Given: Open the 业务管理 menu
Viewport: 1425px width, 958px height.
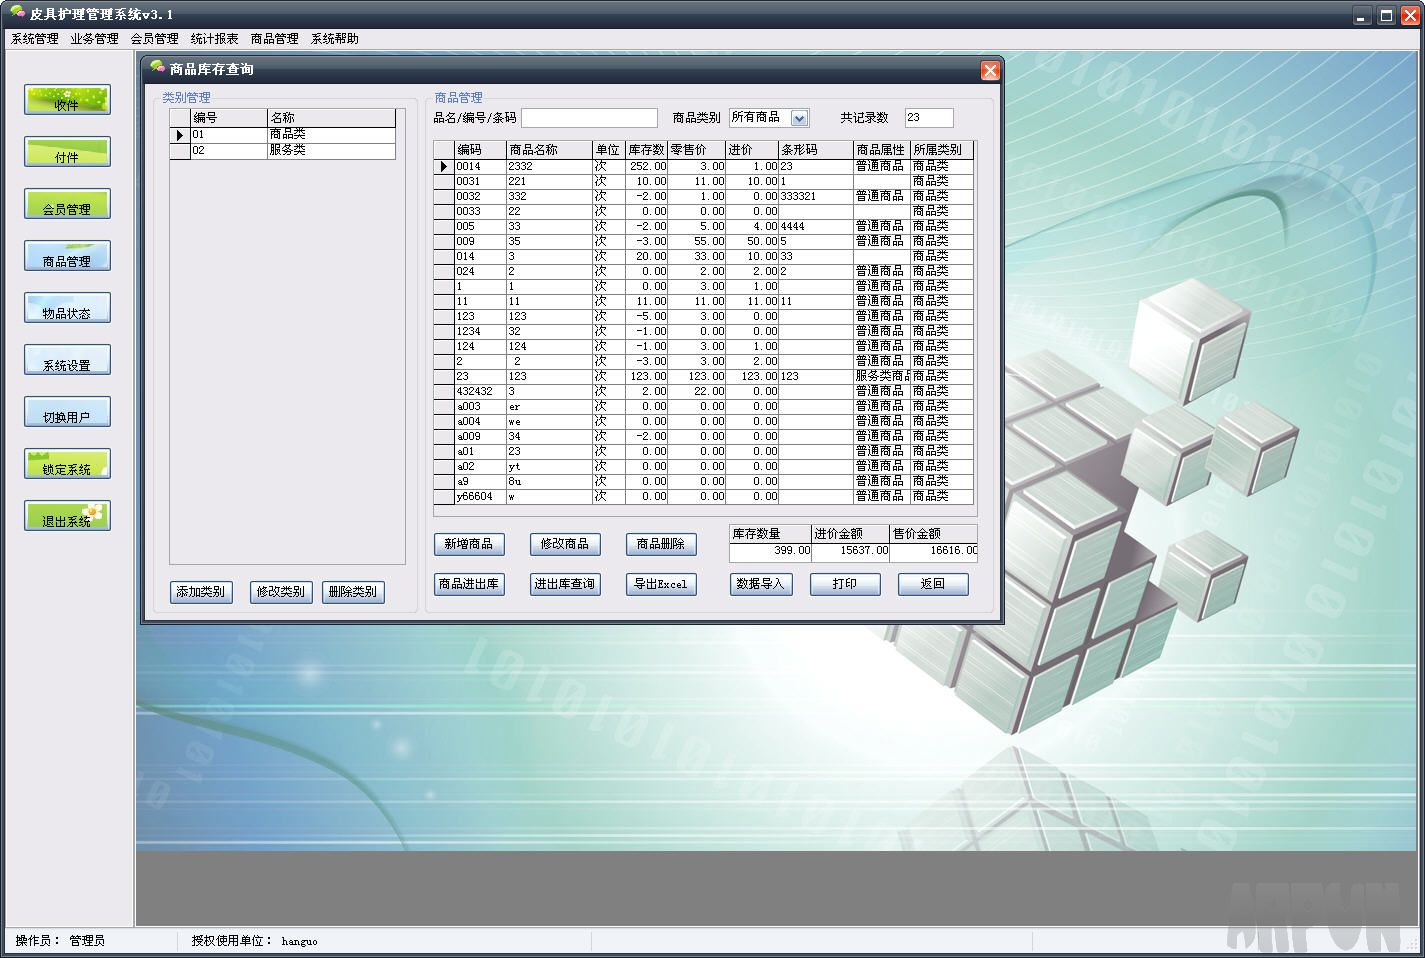Looking at the screenshot, I should (x=94, y=39).
